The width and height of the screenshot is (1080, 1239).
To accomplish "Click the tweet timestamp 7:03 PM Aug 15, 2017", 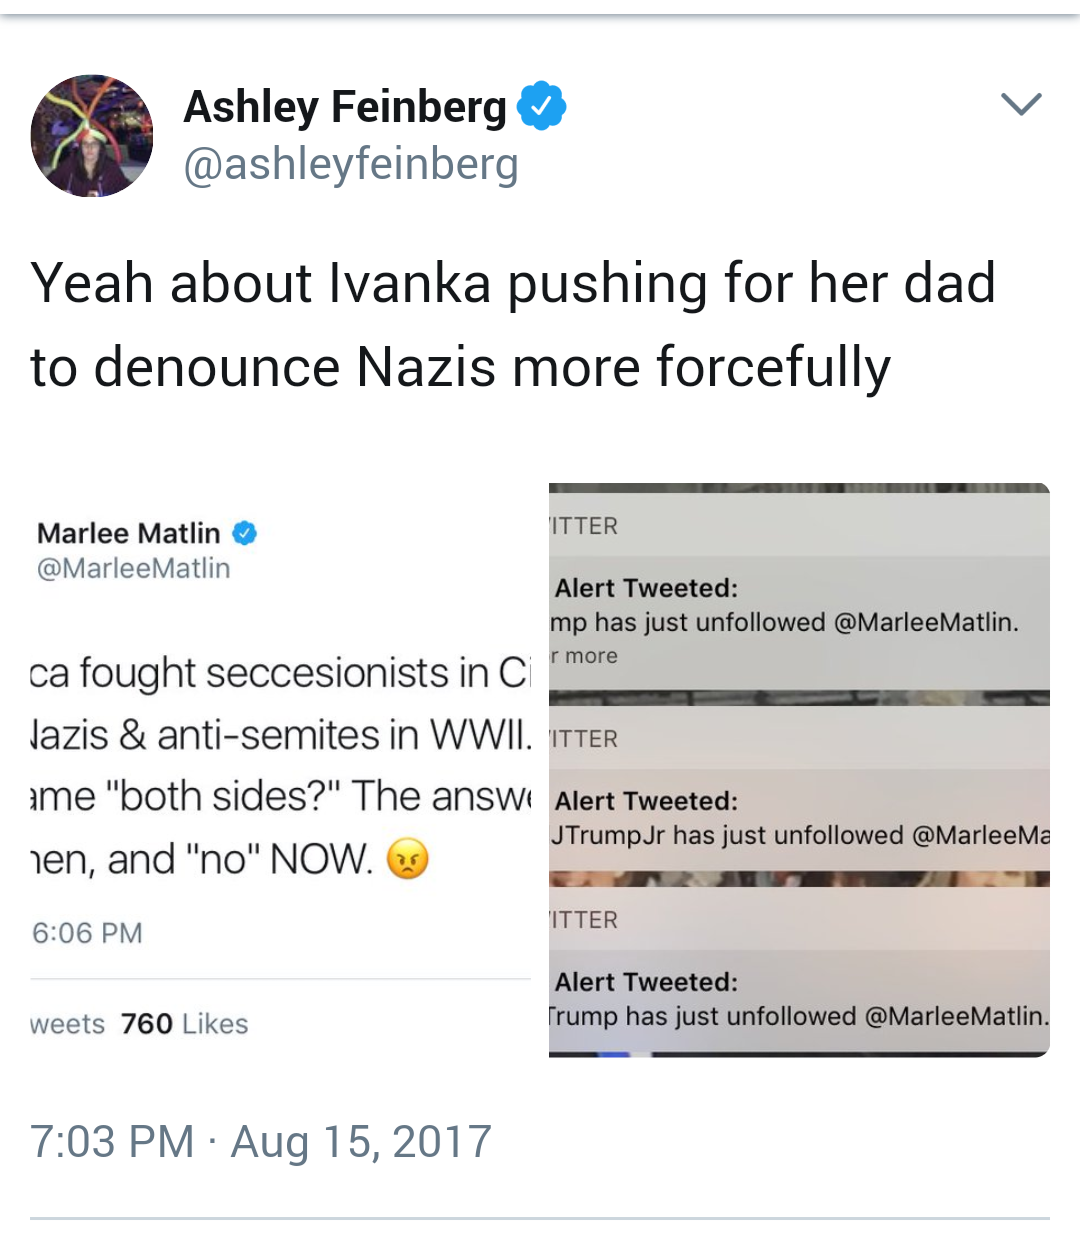I will click(261, 1141).
